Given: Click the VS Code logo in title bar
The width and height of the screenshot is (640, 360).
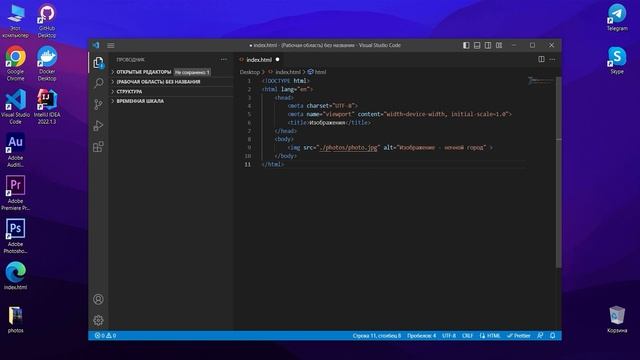Looking at the screenshot, I should [x=96, y=45].
